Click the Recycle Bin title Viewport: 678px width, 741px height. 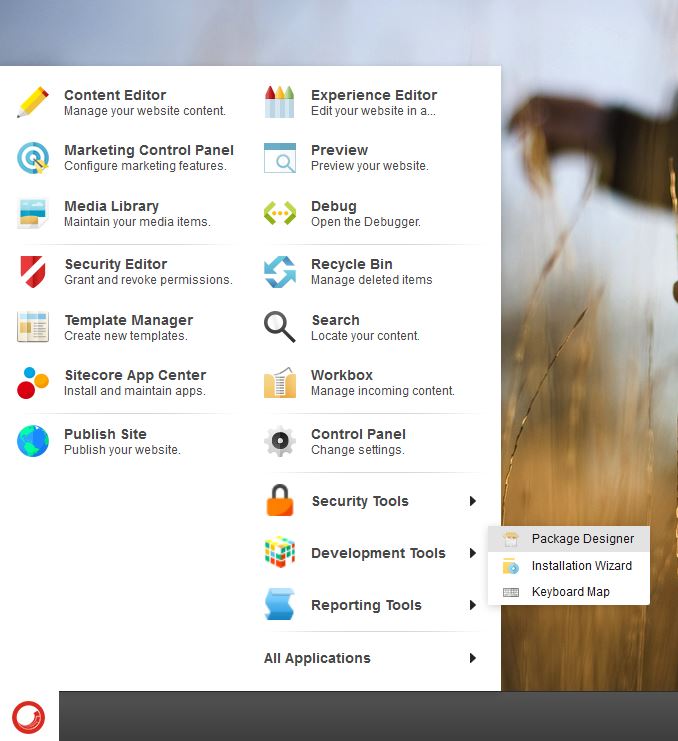click(352, 264)
